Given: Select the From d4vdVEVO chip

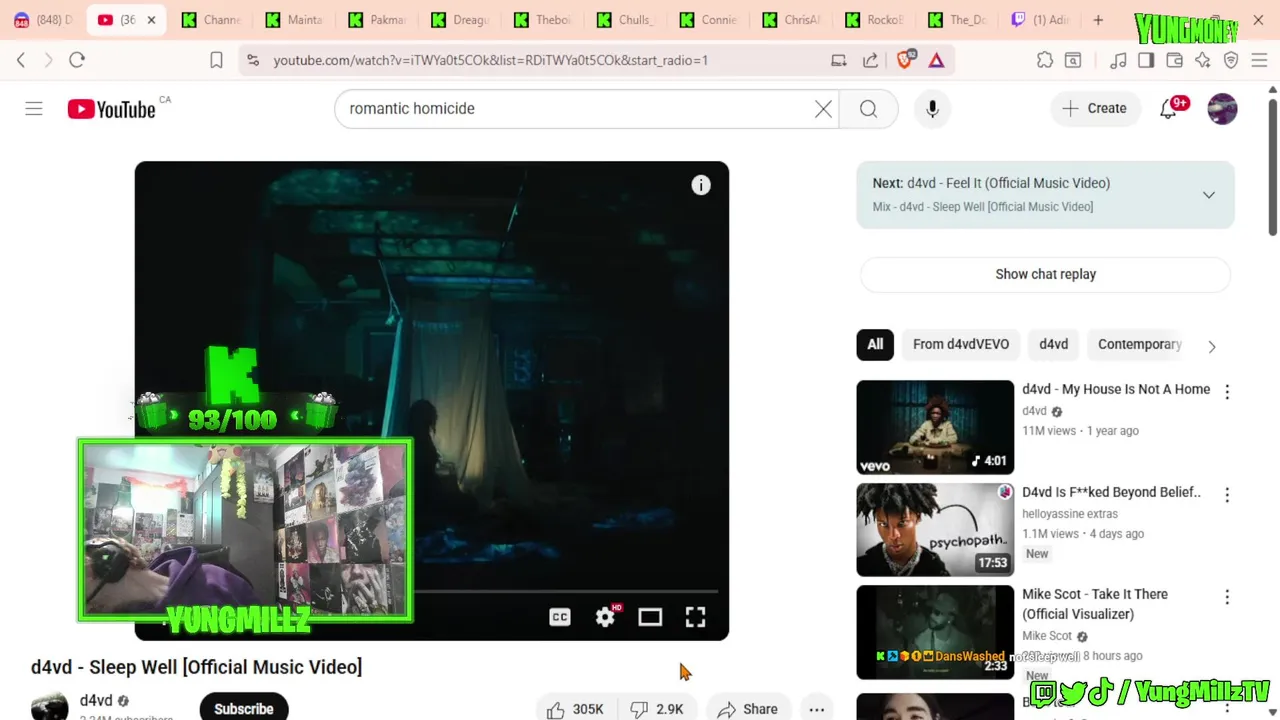Looking at the screenshot, I should coord(961,344).
